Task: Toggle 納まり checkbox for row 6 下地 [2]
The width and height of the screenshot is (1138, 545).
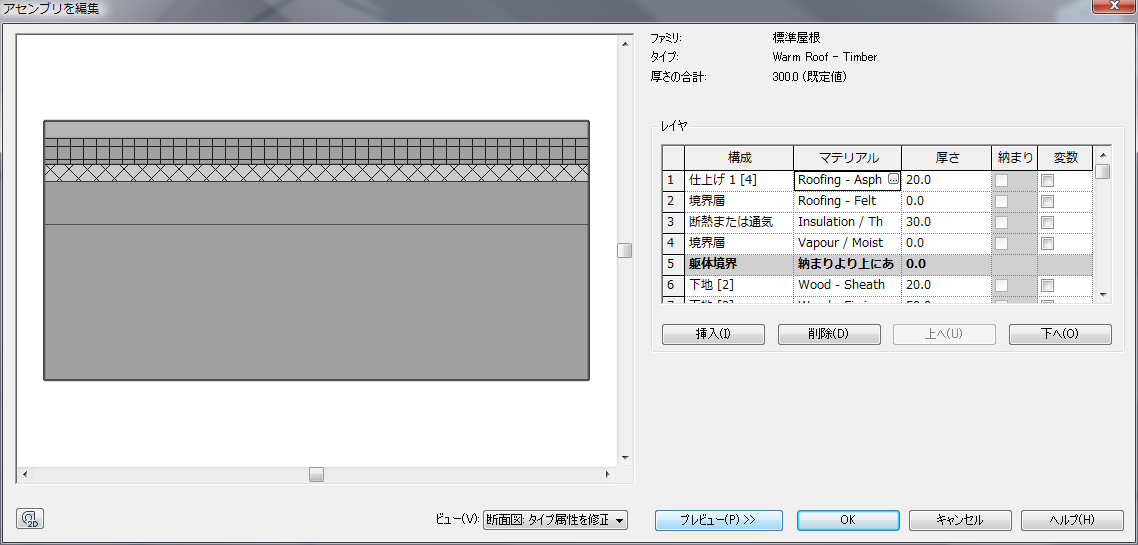Action: tap(1002, 285)
